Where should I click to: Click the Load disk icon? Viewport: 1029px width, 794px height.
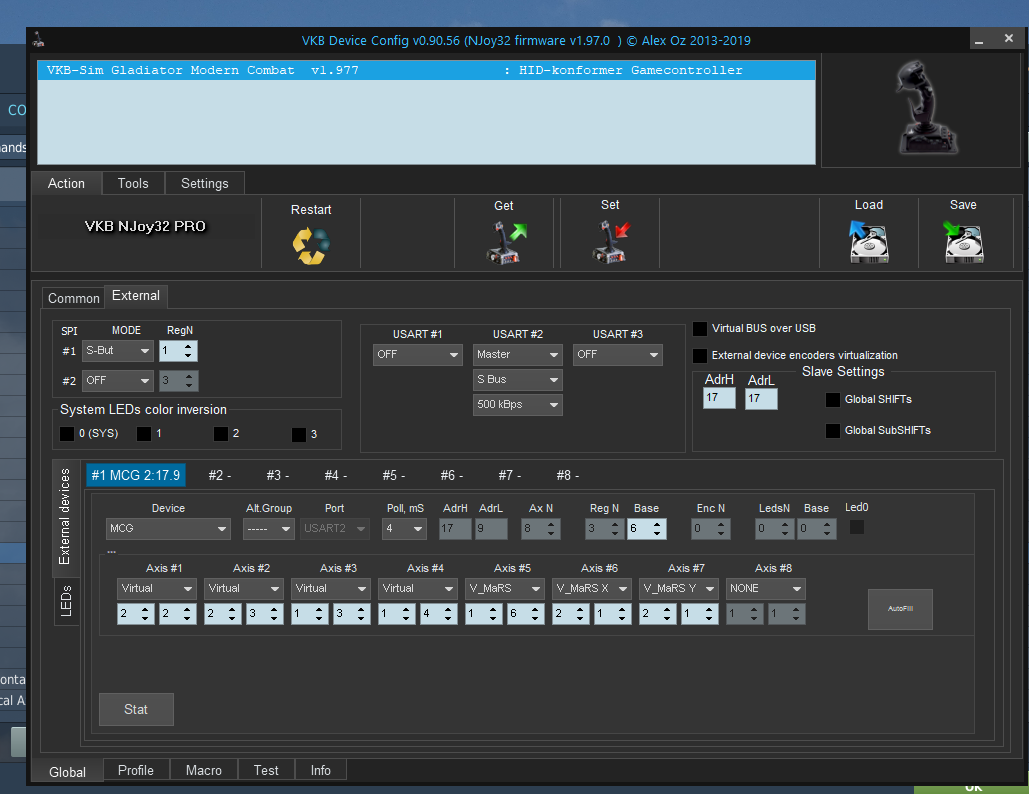coord(868,241)
